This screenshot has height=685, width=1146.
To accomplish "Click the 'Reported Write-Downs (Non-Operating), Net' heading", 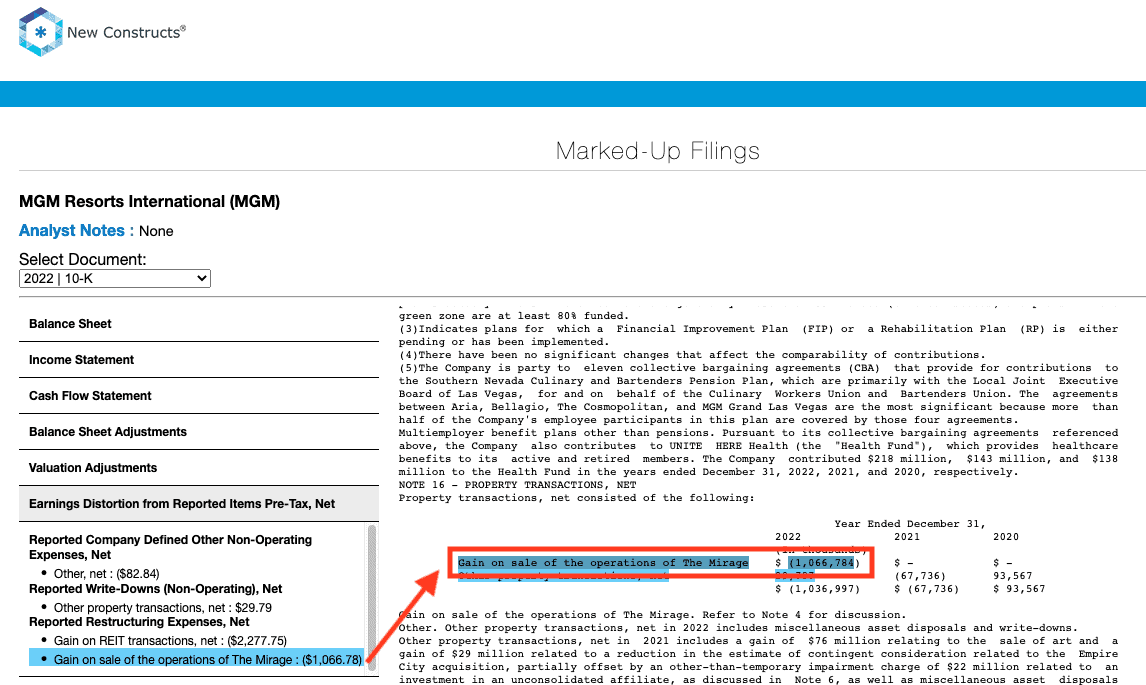I will click(156, 589).
